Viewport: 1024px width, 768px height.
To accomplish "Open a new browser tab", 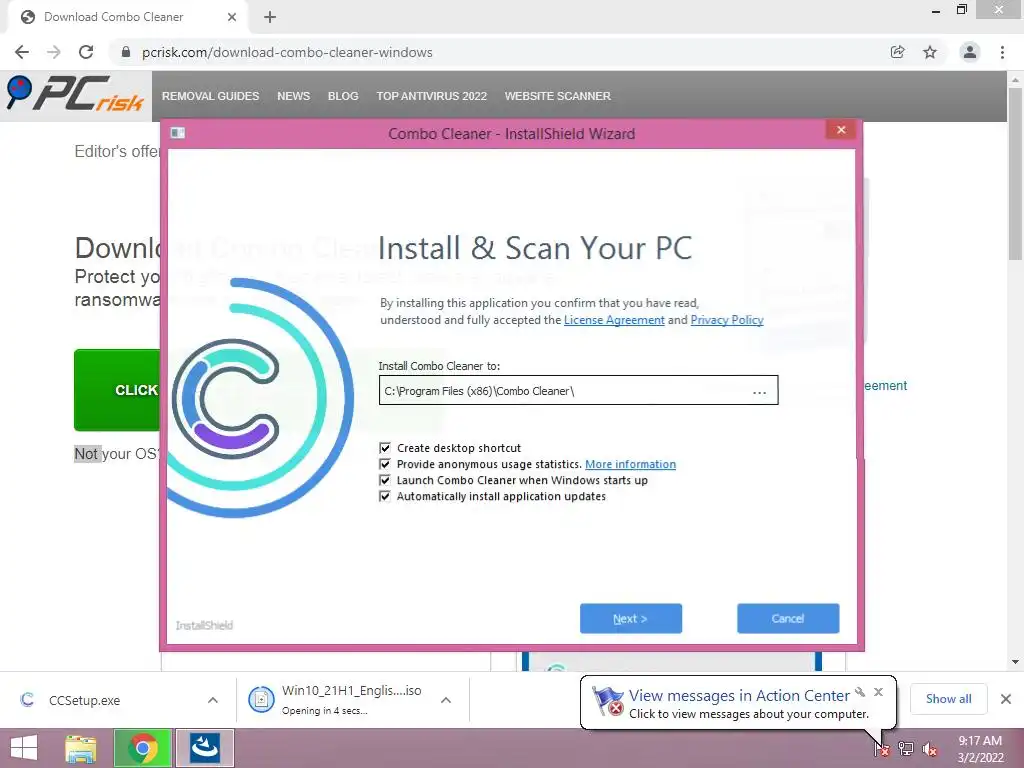I will coord(270,18).
